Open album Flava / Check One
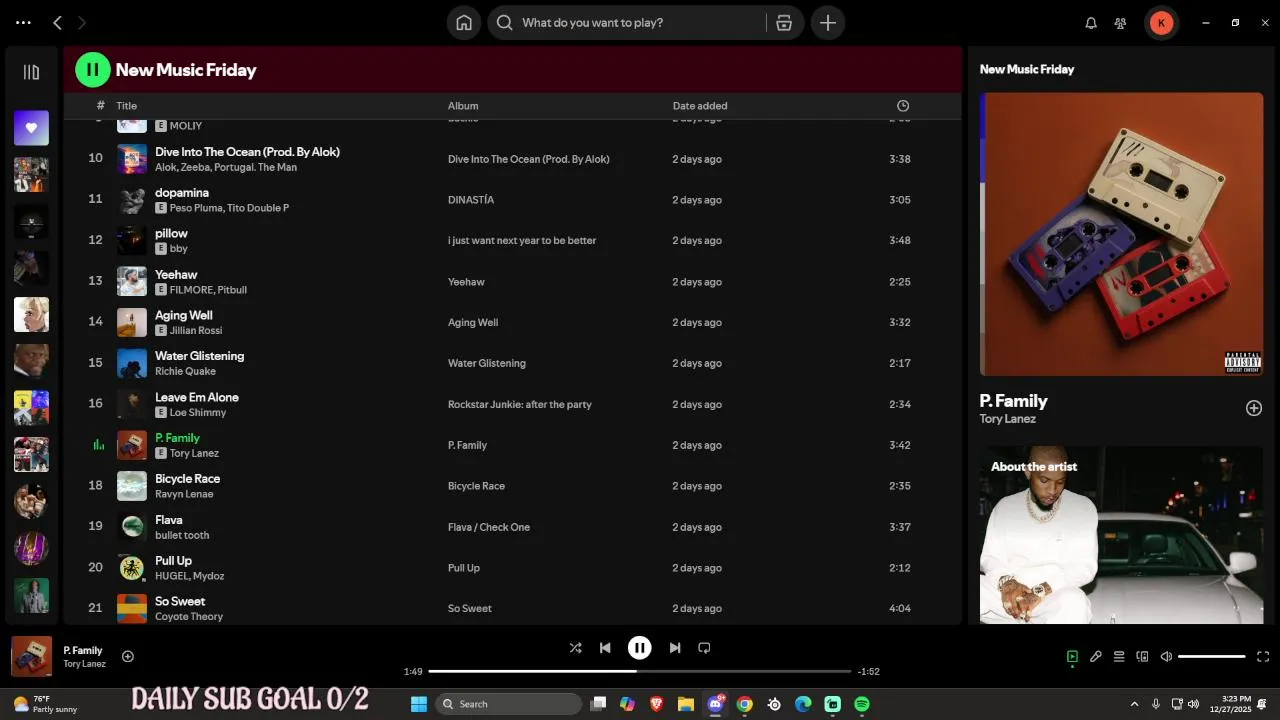Viewport: 1280px width, 720px height. [489, 527]
